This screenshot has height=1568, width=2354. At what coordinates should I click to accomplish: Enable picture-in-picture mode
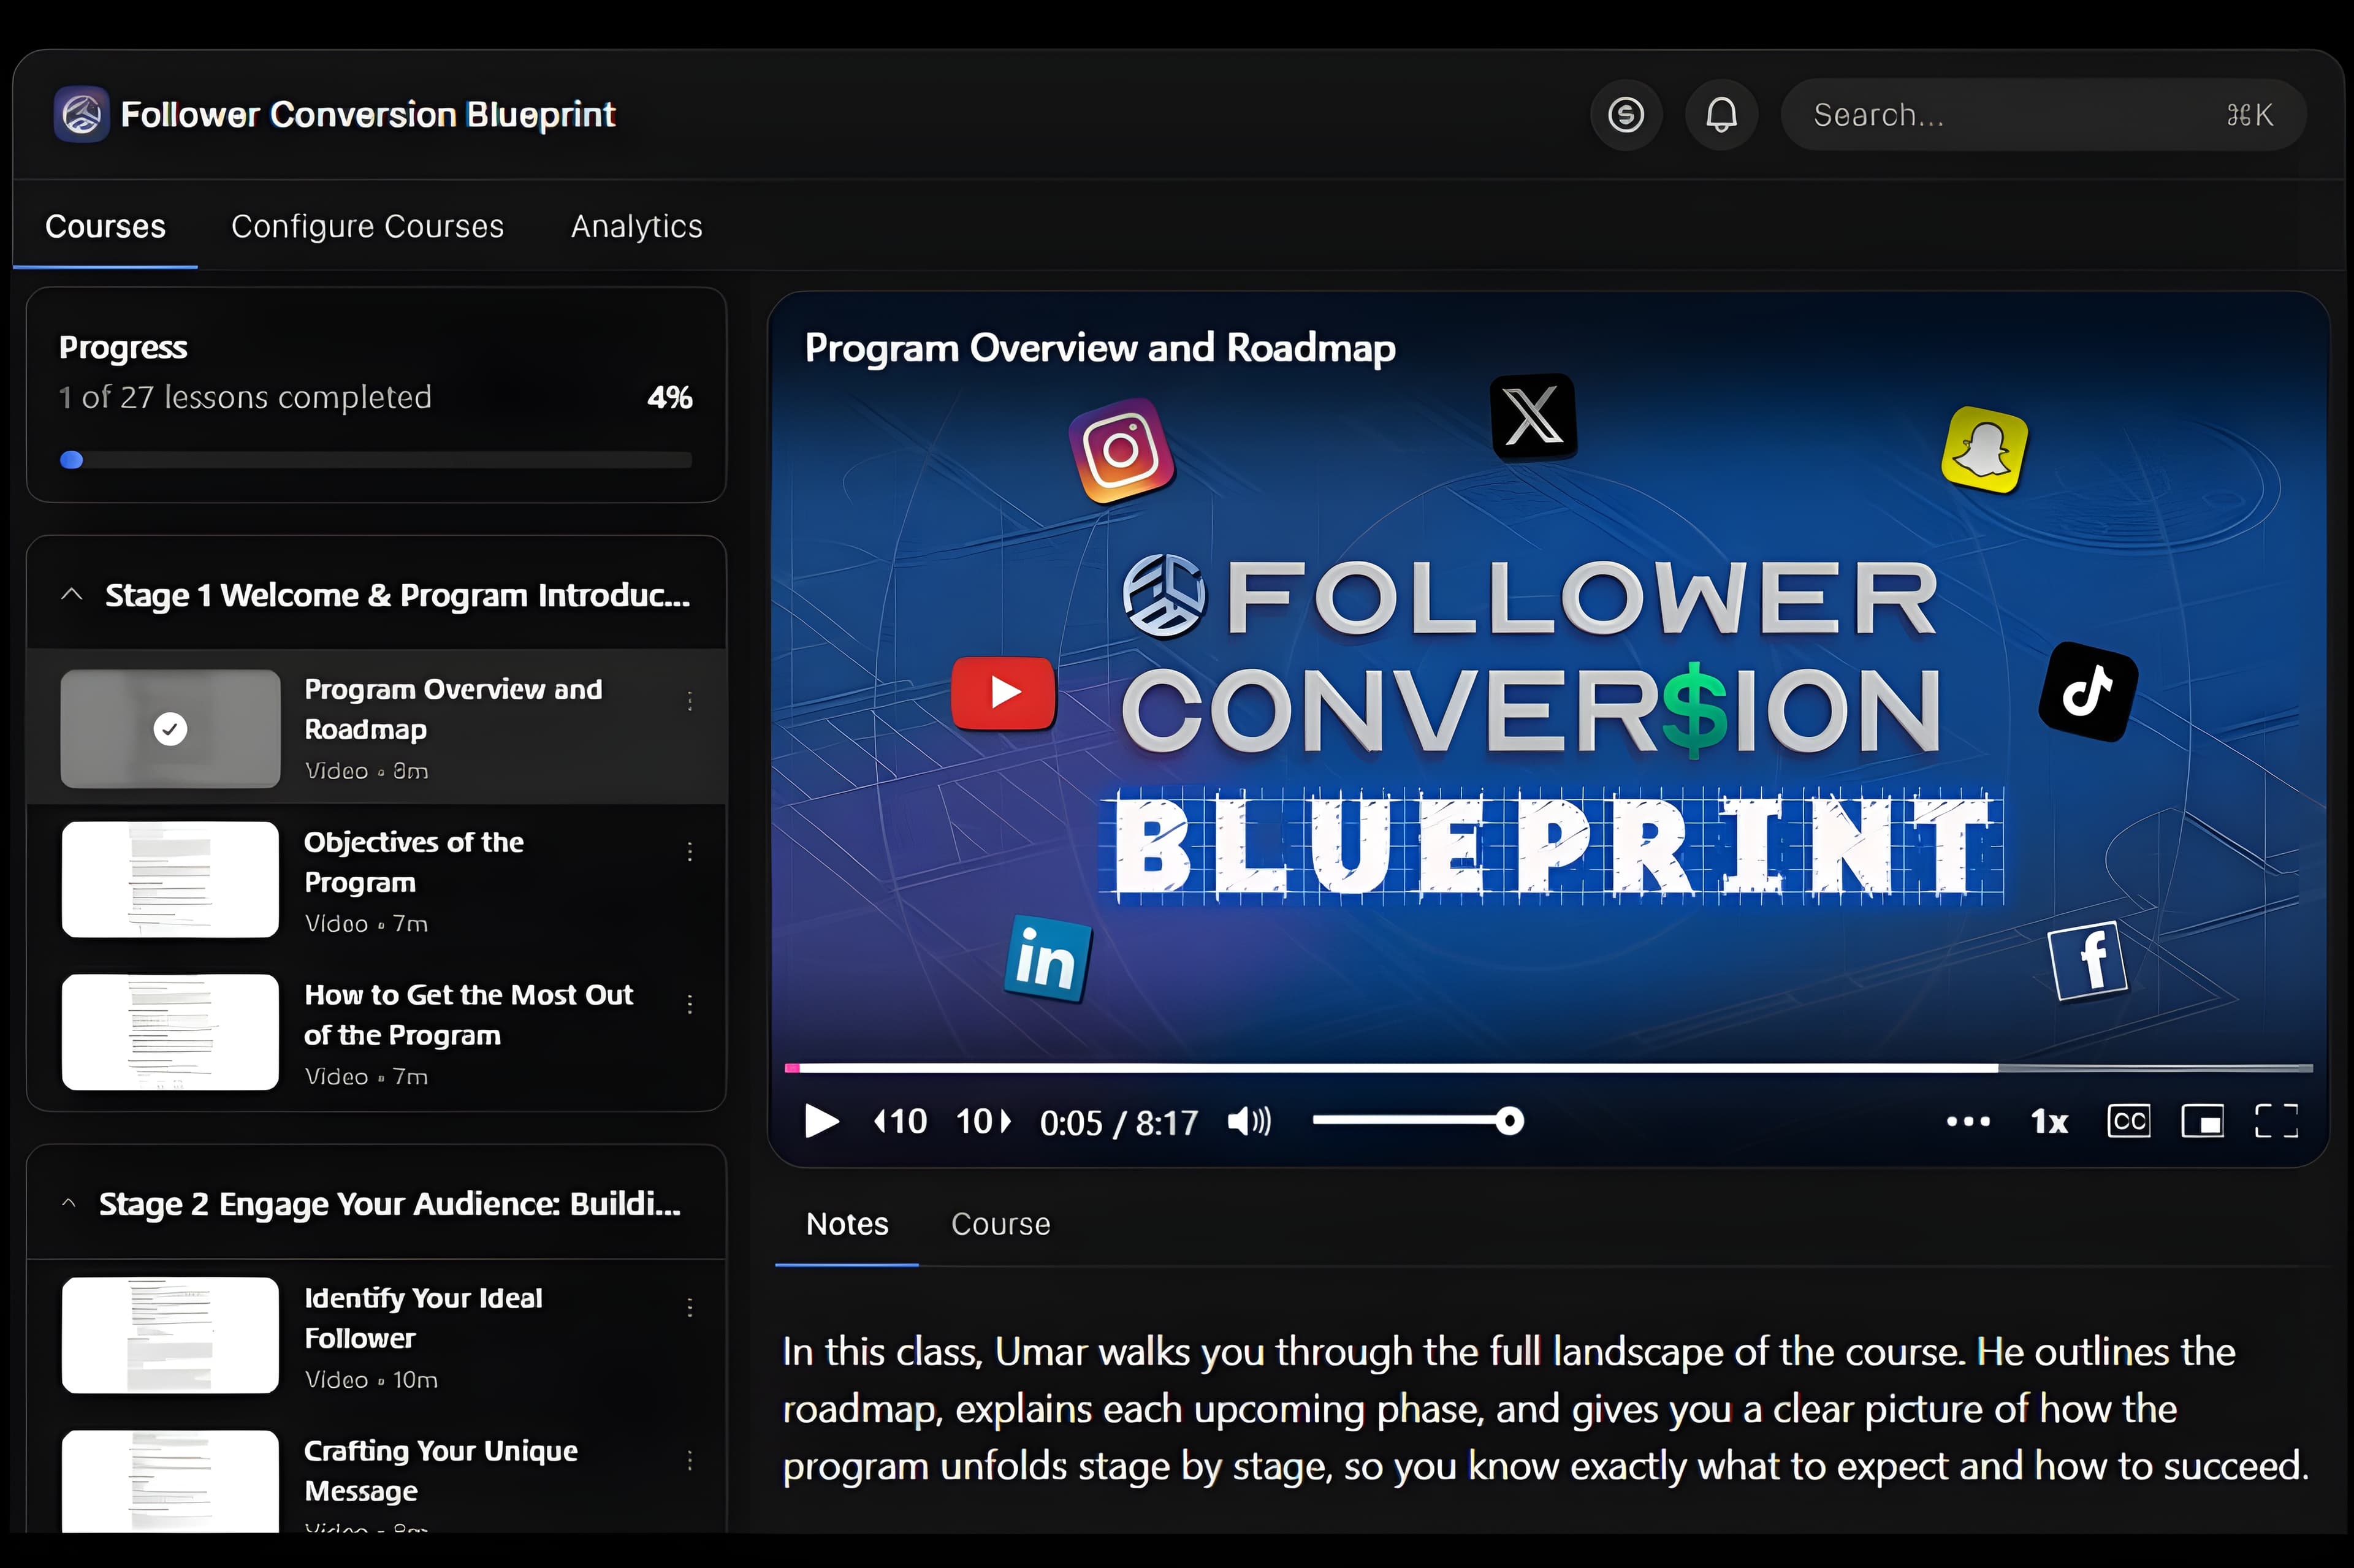[2202, 1121]
